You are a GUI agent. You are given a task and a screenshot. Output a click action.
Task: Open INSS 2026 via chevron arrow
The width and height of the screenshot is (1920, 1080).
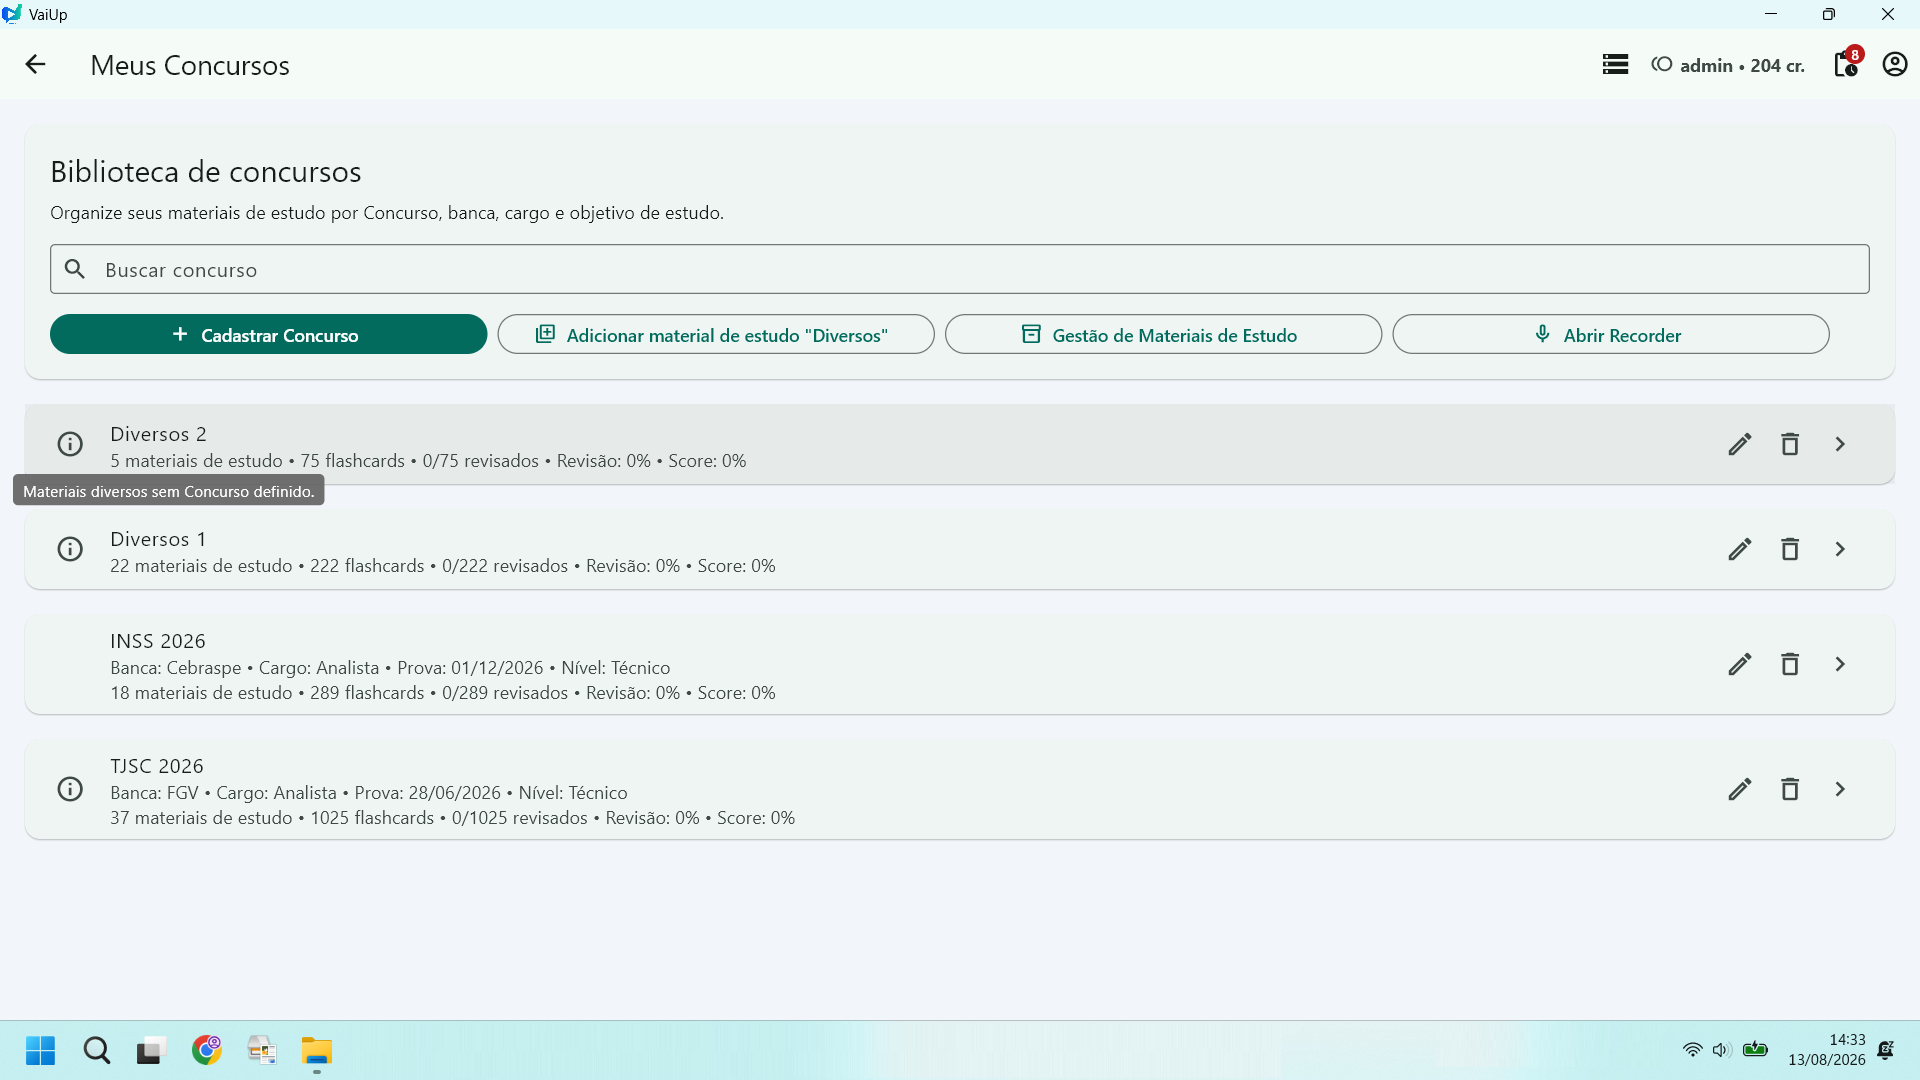(x=1840, y=664)
